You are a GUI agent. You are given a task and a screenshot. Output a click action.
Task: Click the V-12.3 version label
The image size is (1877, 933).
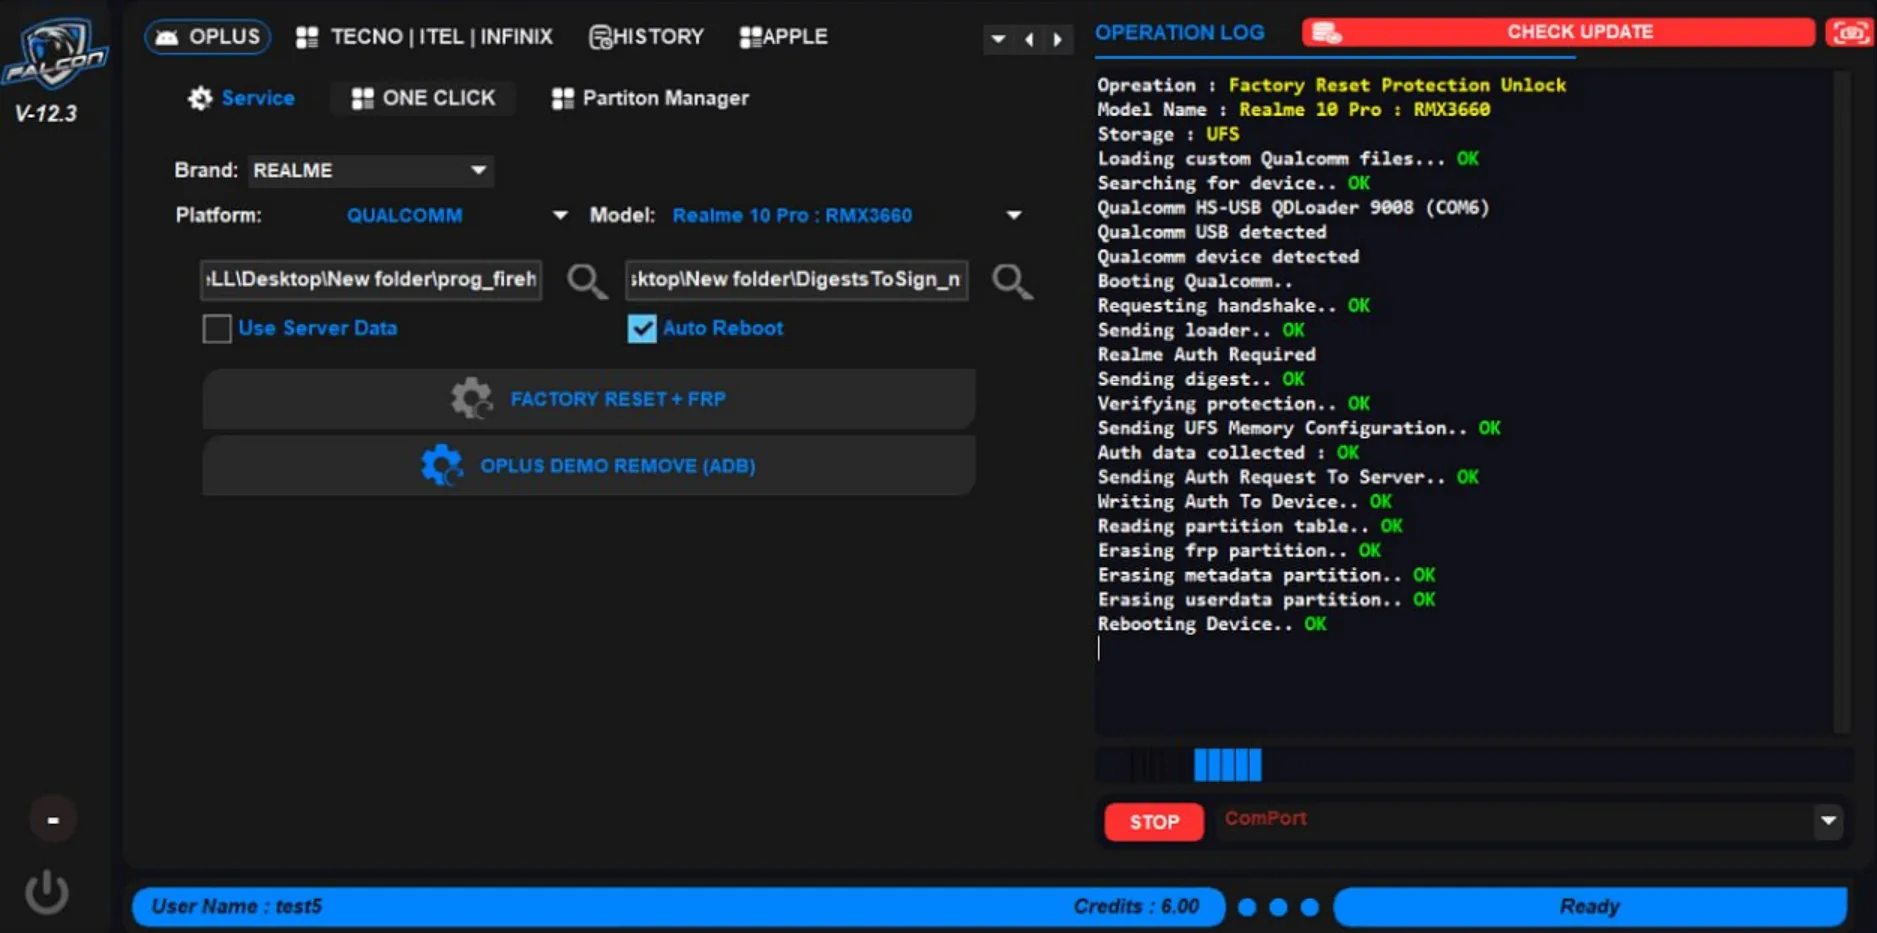point(46,113)
